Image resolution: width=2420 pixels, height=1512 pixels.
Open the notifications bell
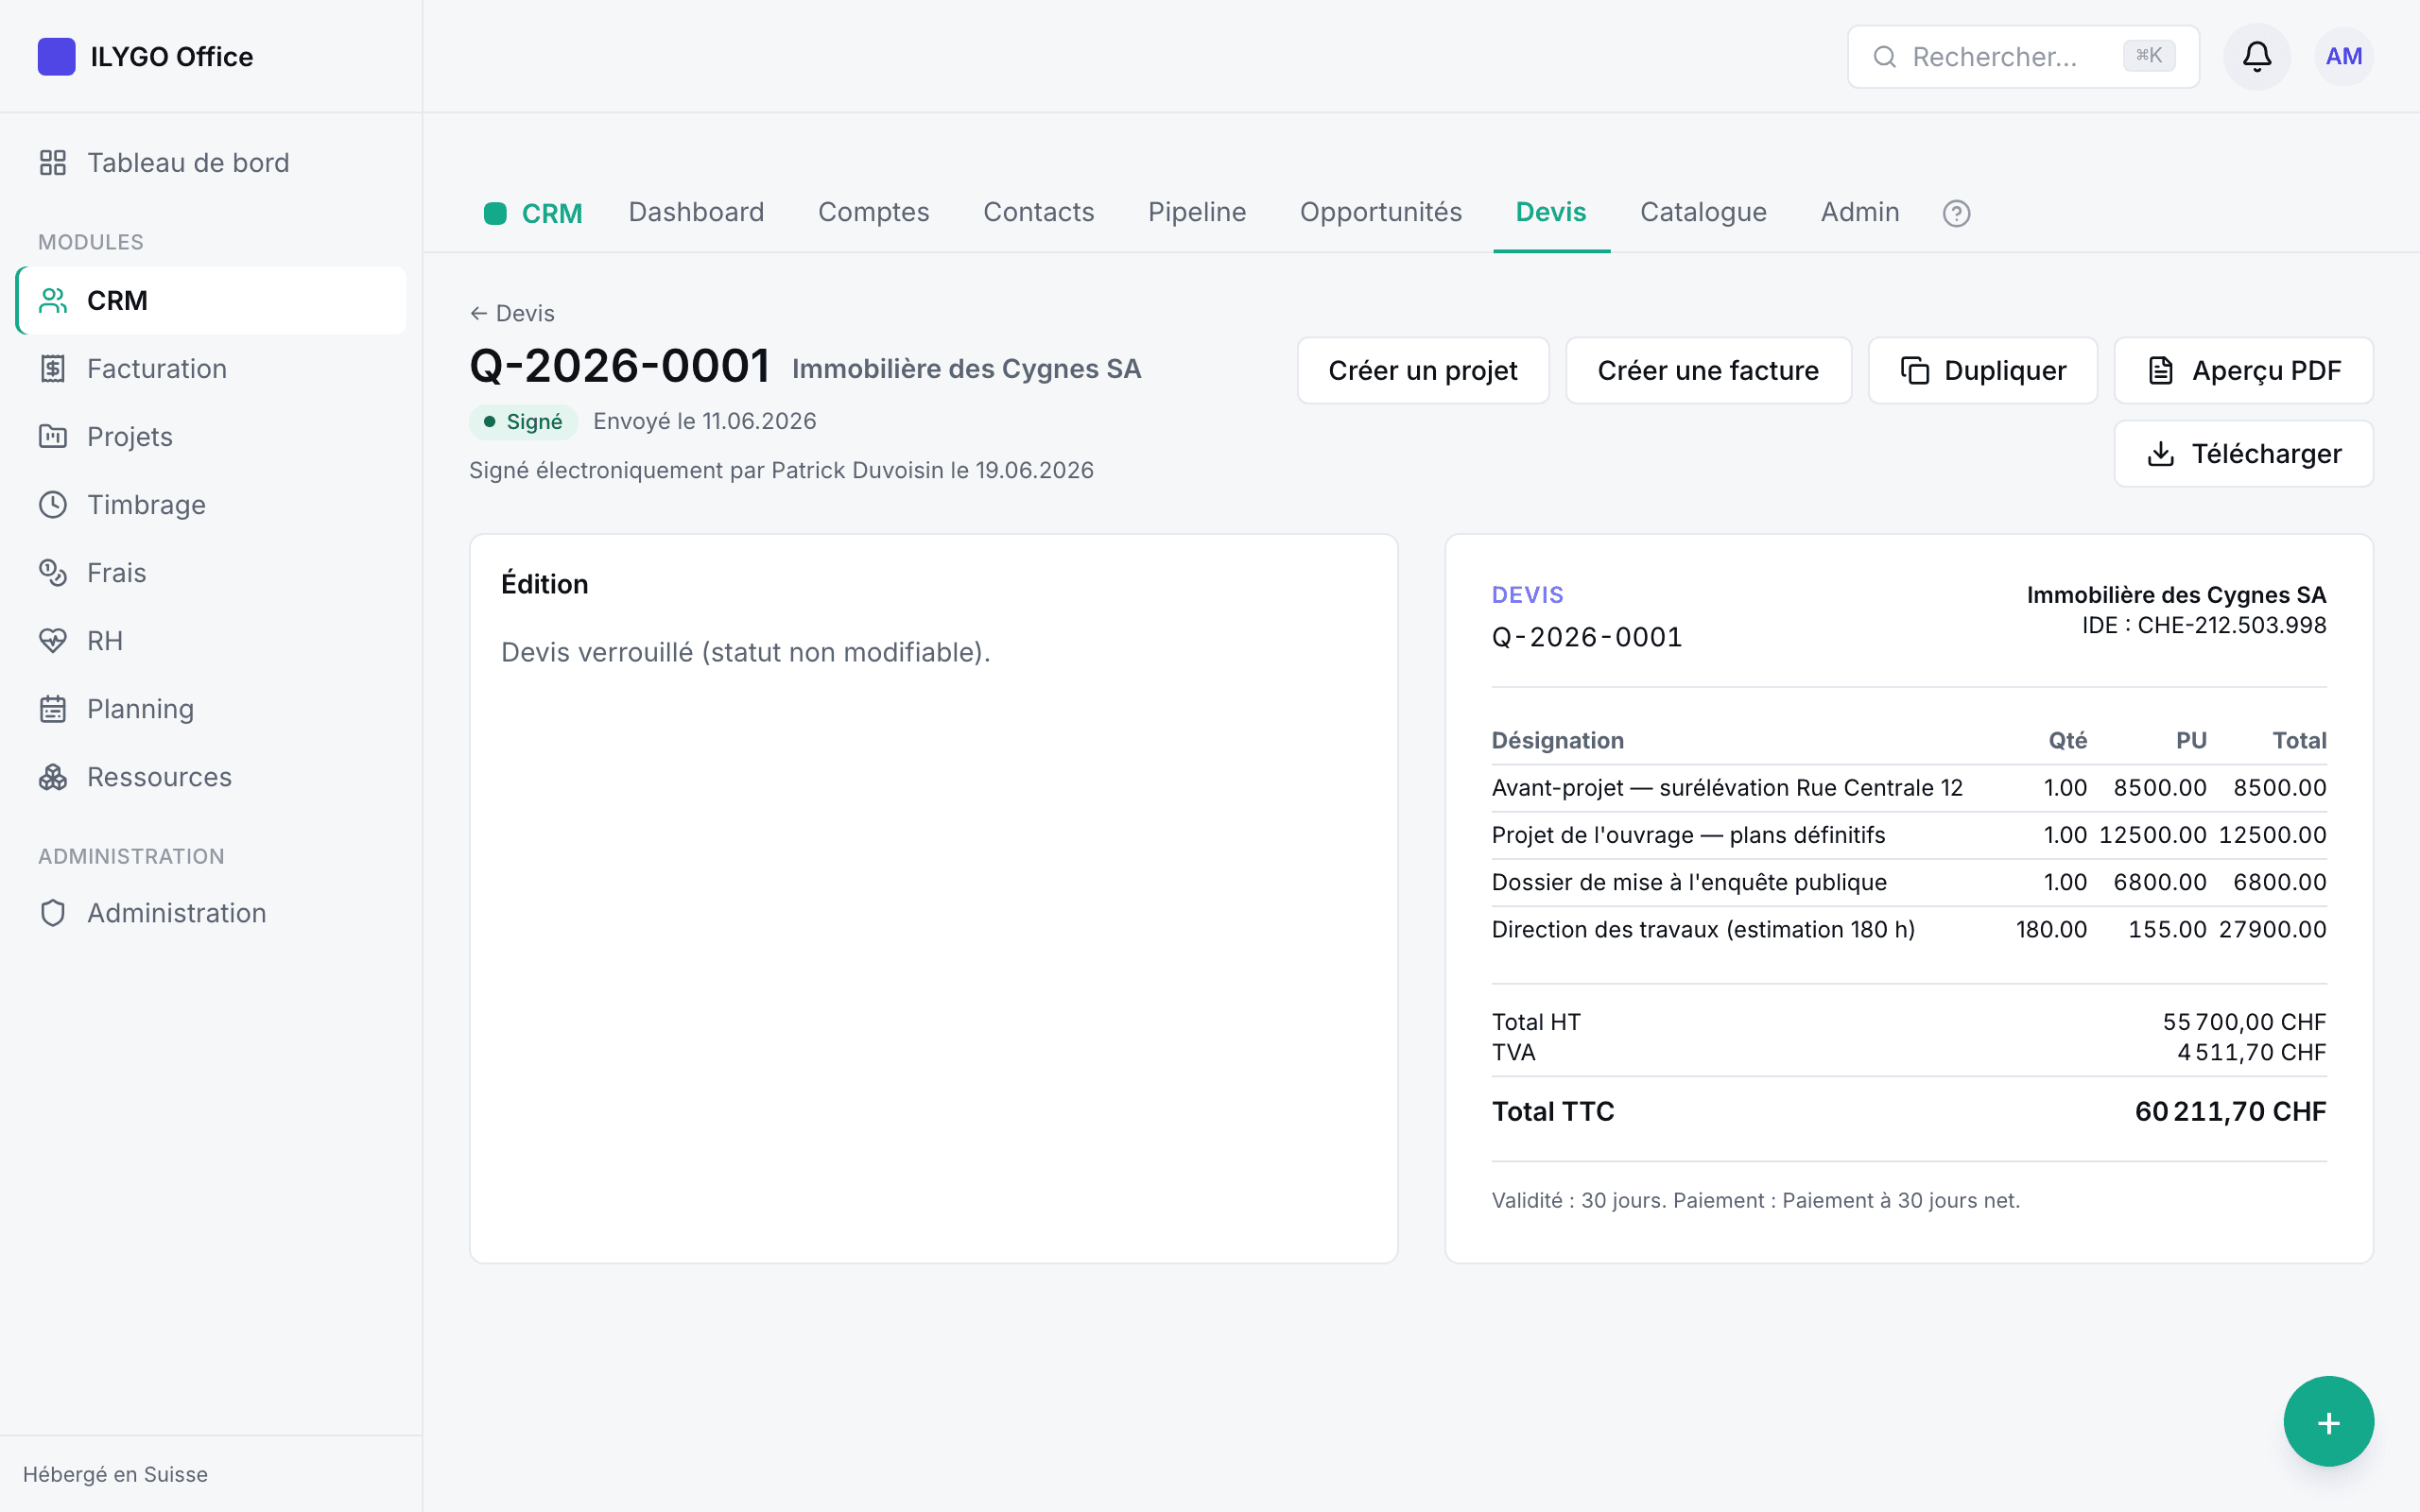pyautogui.click(x=2256, y=56)
